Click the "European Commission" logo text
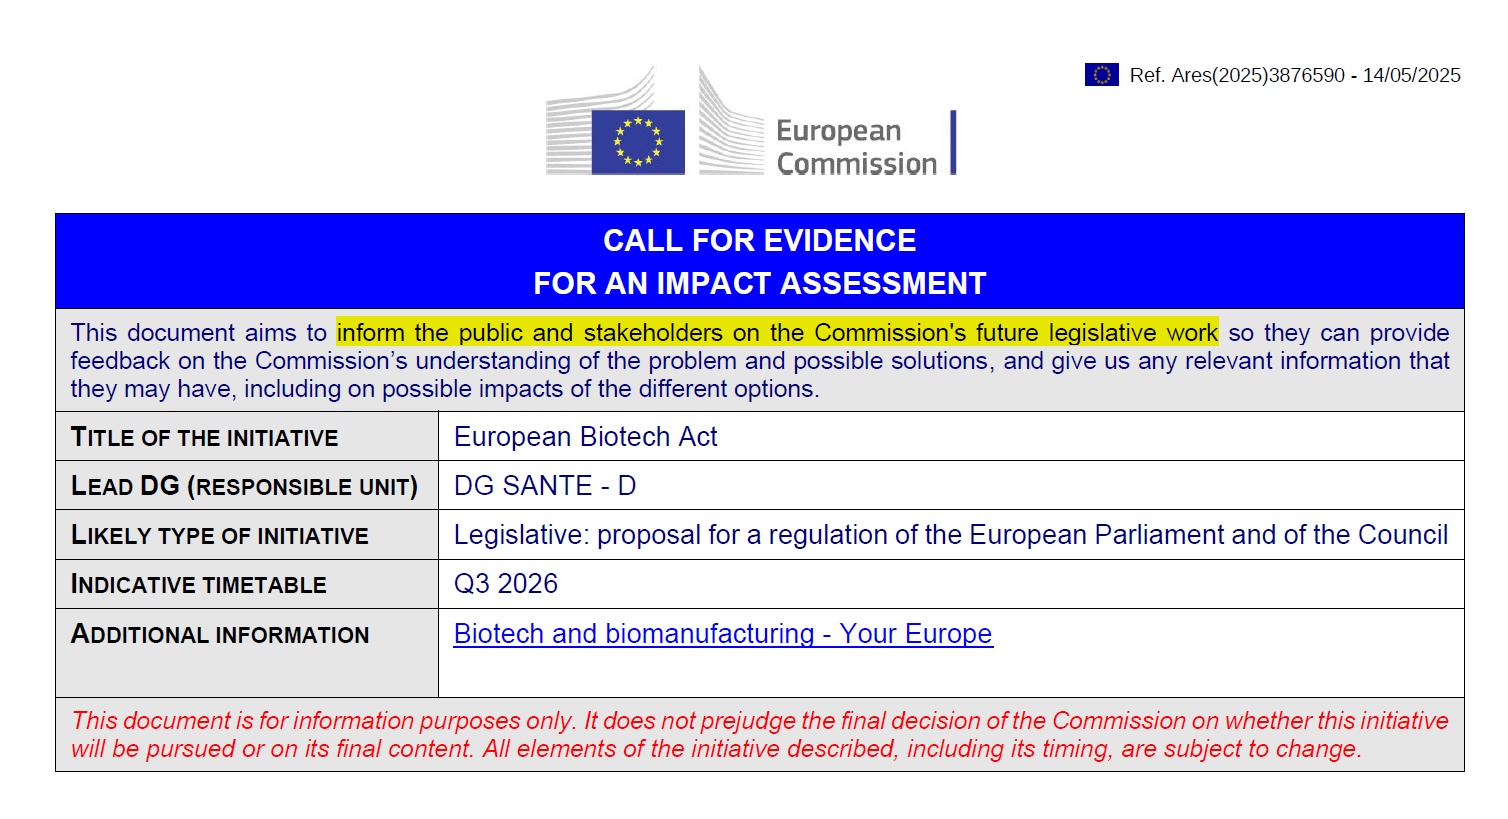This screenshot has height=819, width=1508. [856, 147]
